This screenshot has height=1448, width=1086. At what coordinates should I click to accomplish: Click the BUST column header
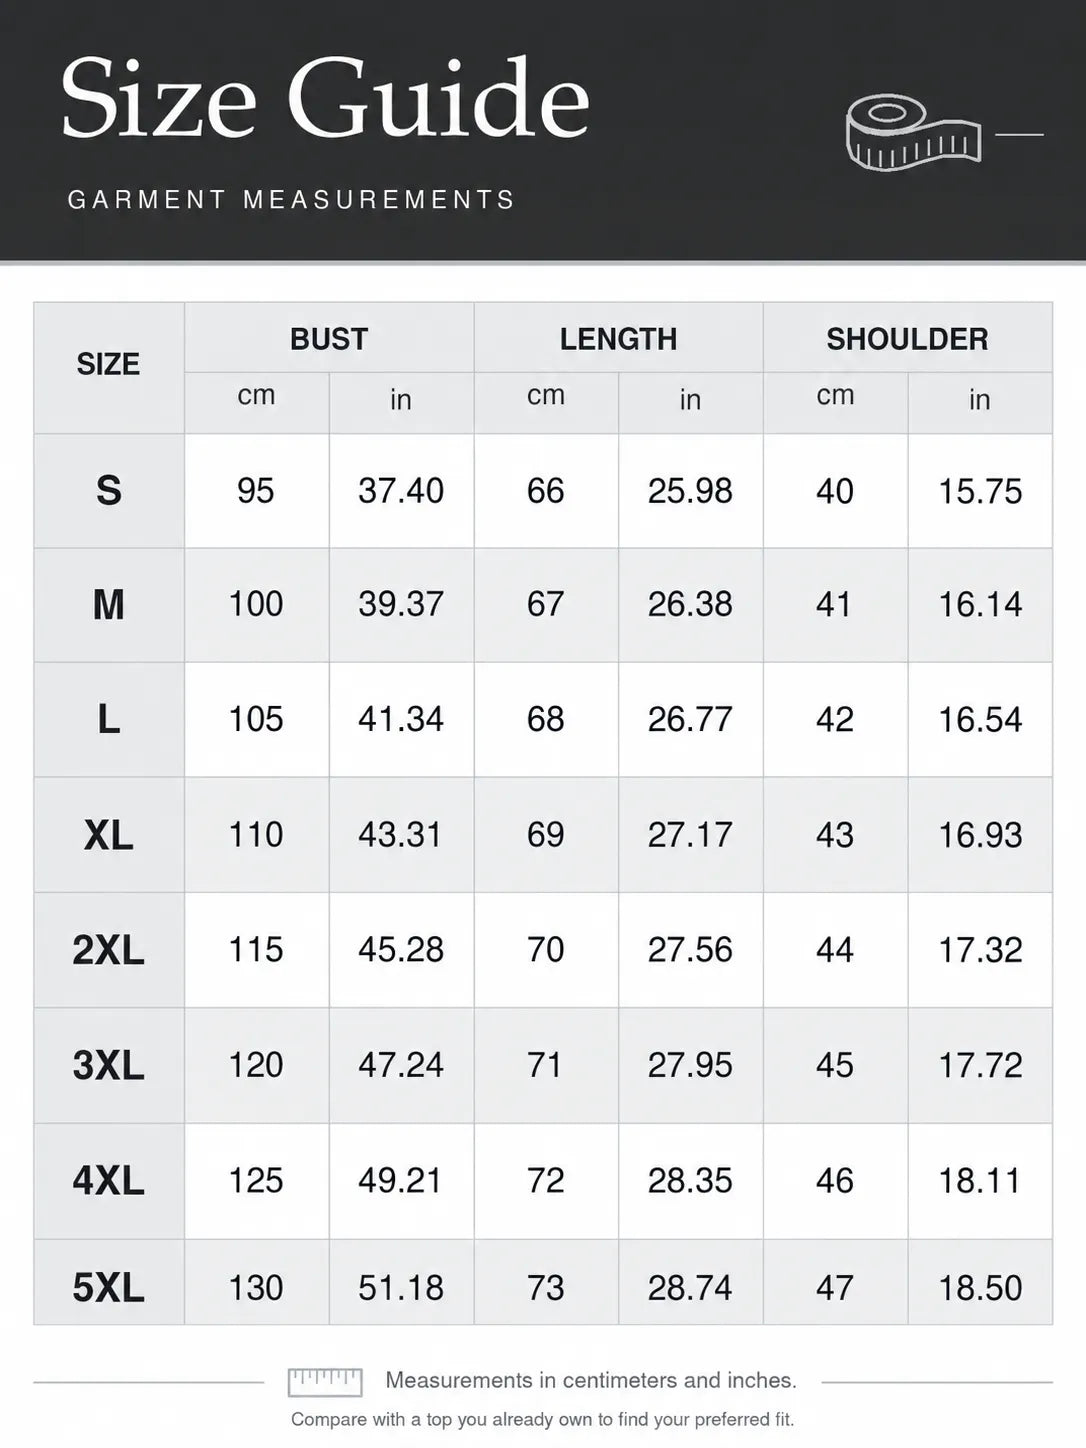point(329,339)
